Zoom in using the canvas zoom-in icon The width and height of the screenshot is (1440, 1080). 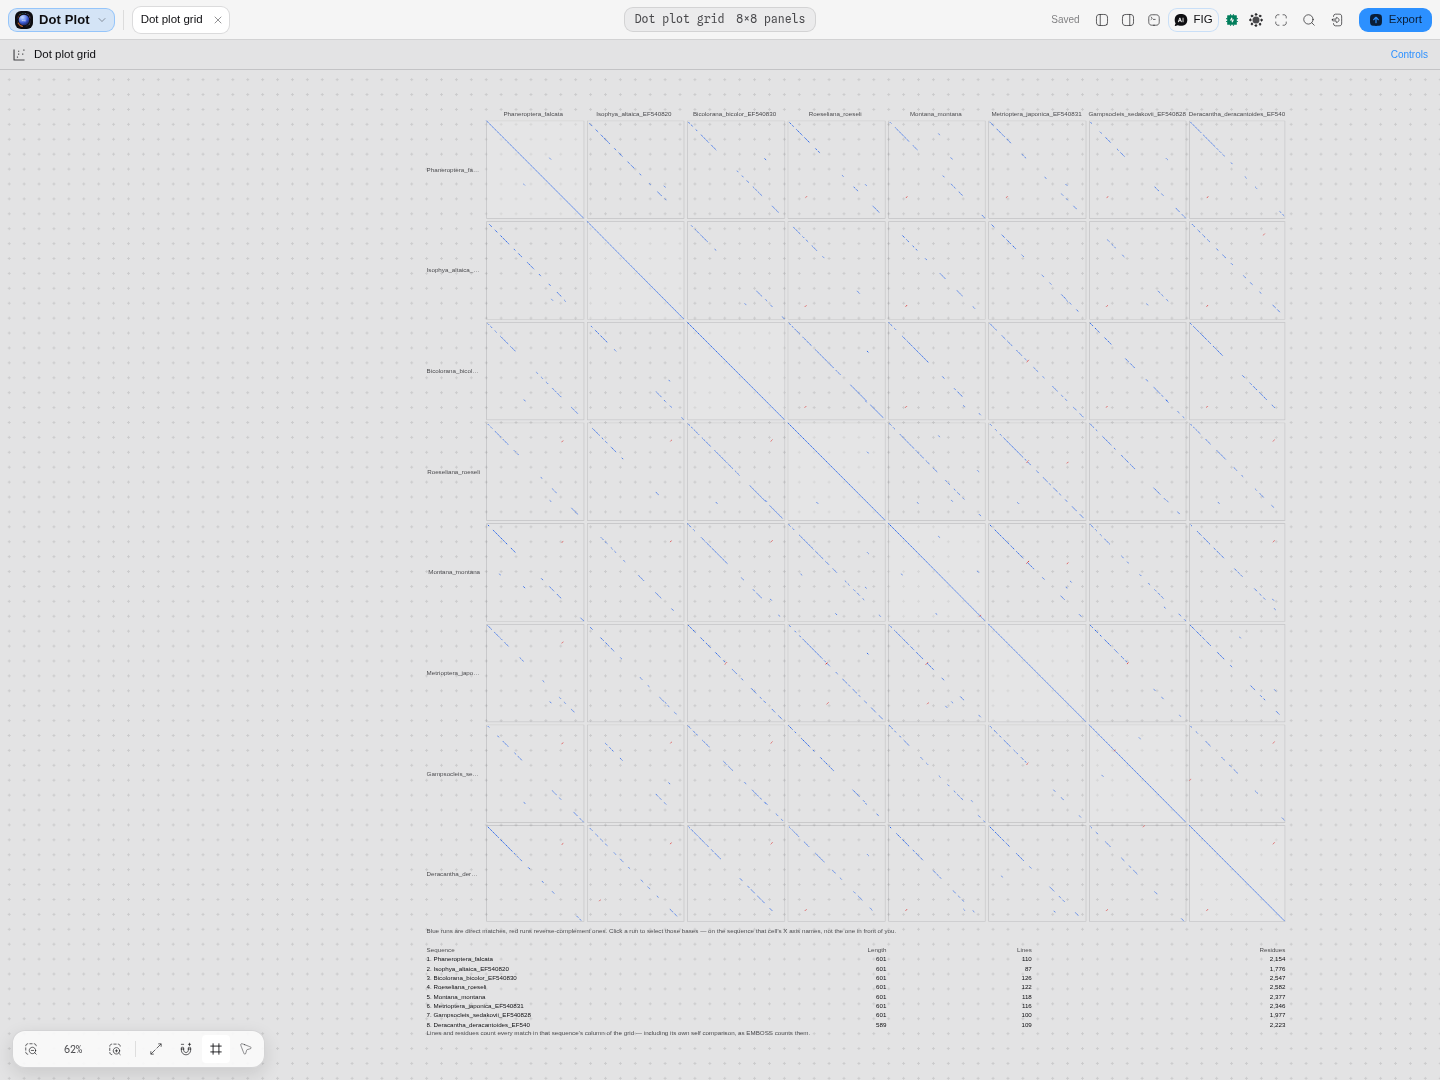[115, 1049]
